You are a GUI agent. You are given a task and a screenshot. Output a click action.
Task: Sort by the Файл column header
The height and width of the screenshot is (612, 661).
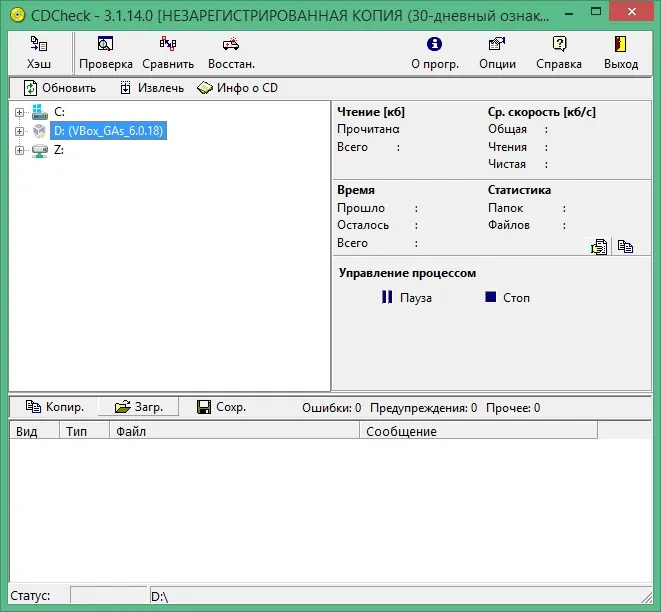[234, 431]
